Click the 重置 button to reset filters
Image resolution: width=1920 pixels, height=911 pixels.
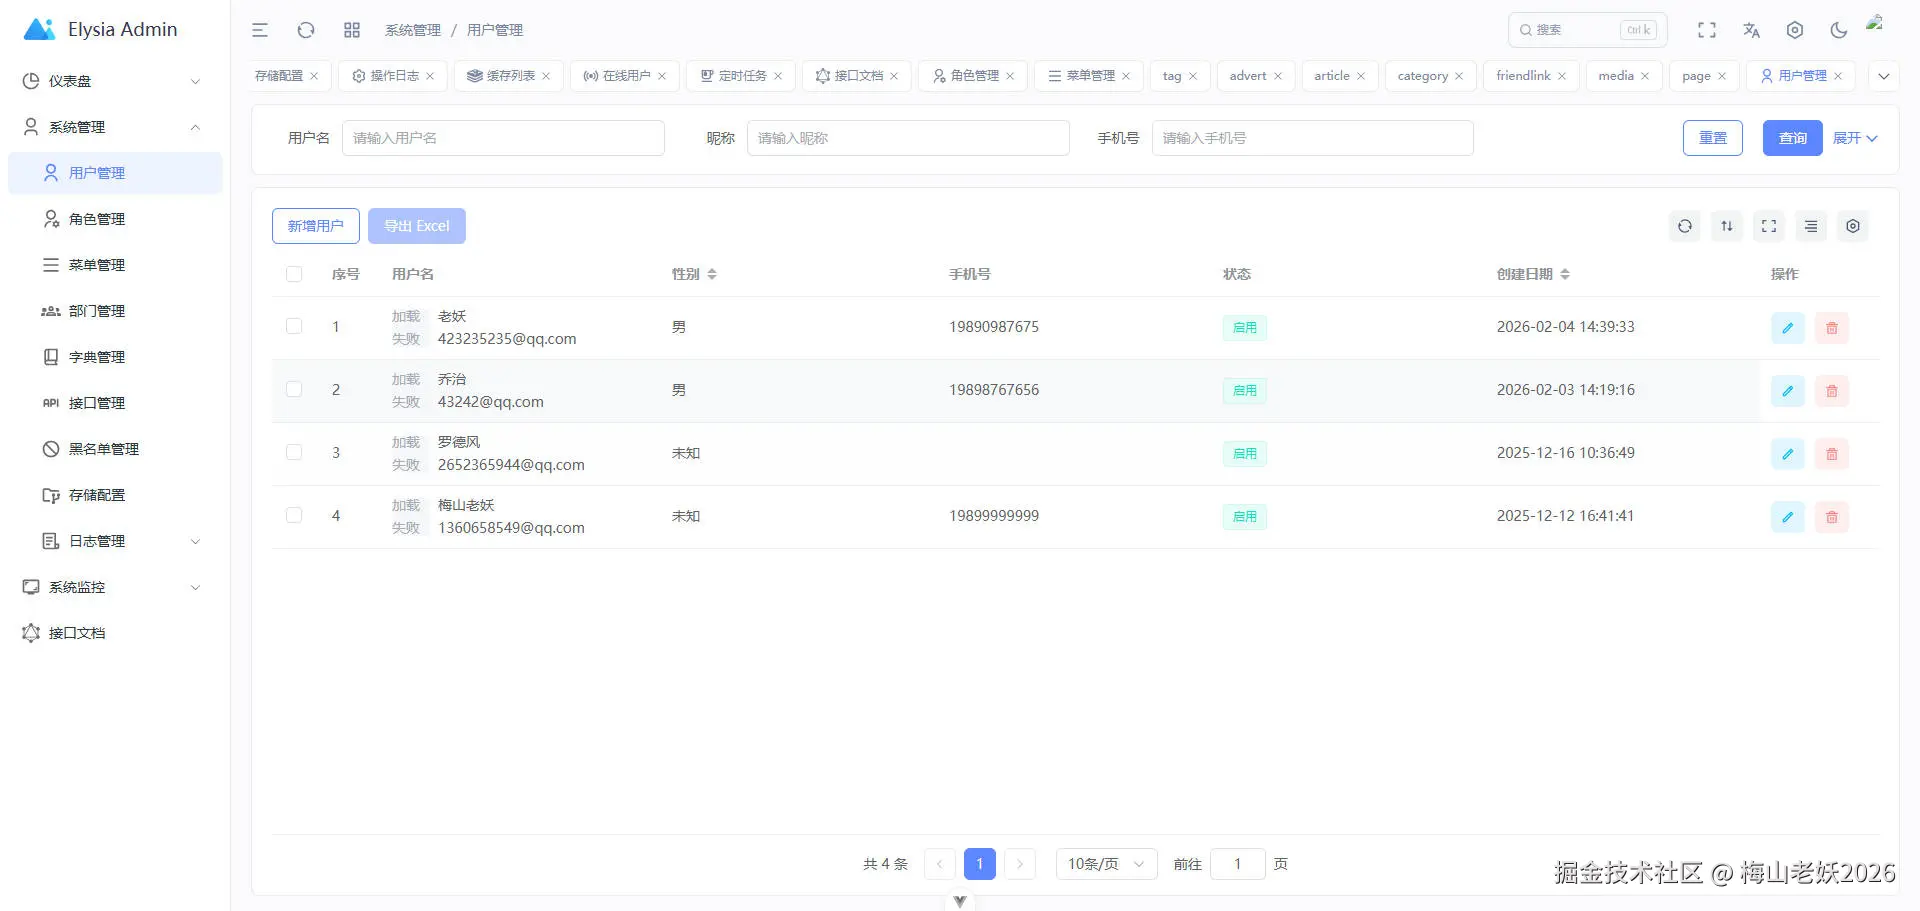(1713, 138)
